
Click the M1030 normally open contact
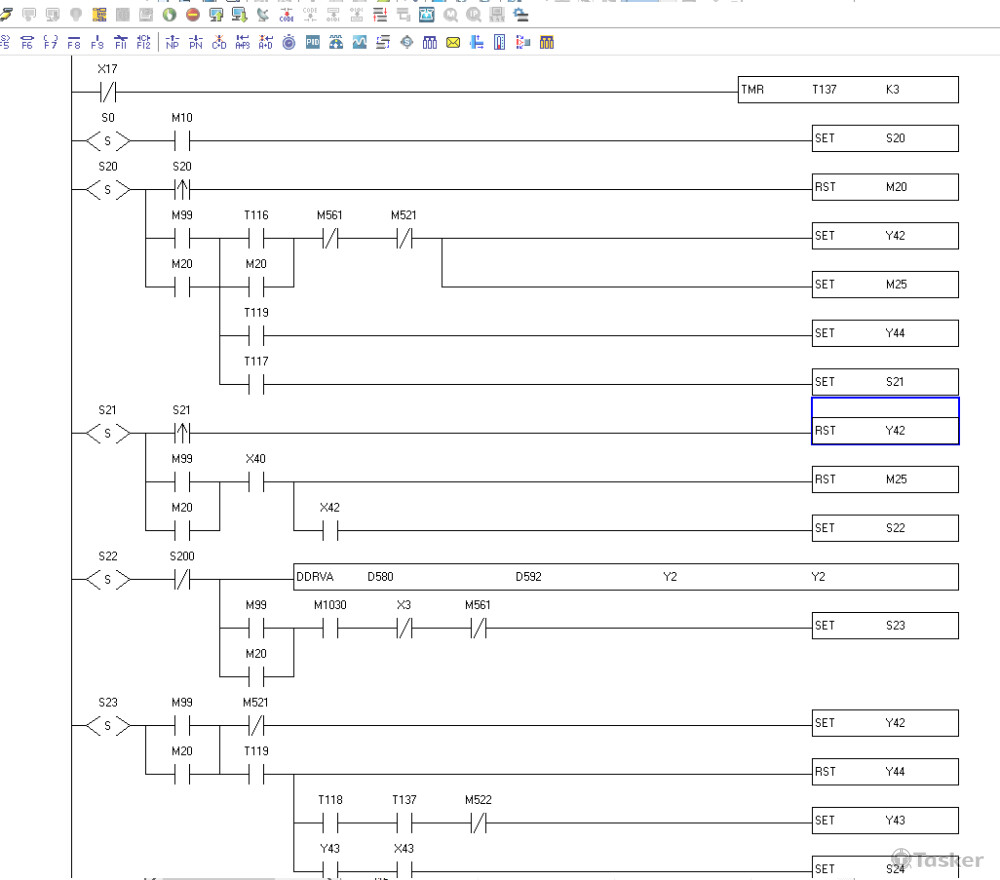point(329,629)
